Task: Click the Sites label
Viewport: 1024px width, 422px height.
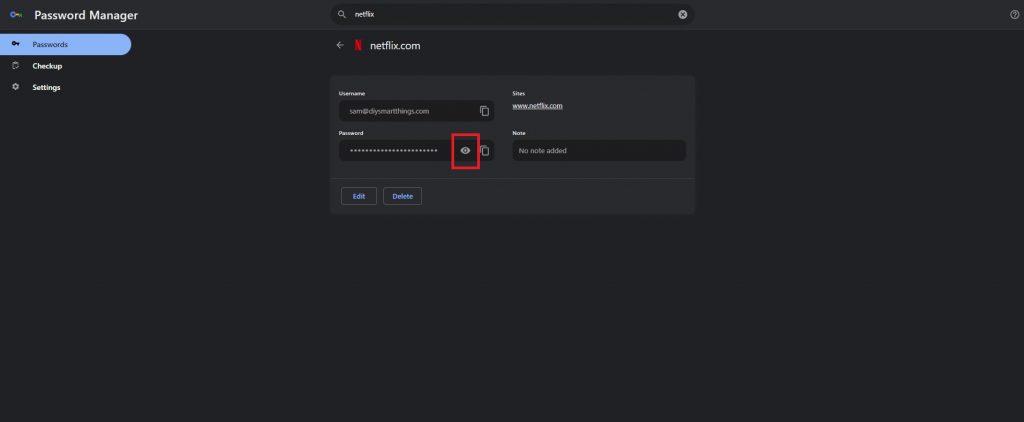Action: tap(519, 93)
